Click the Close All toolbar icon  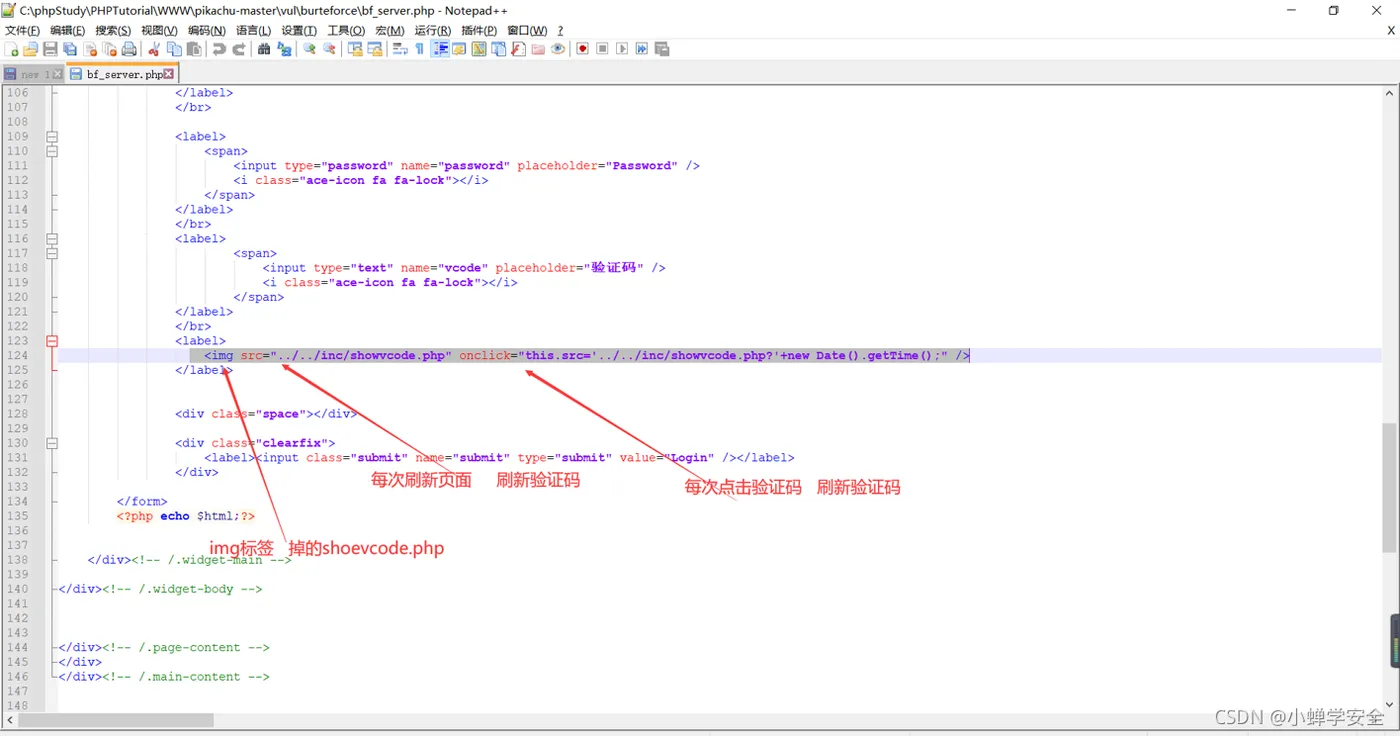tap(110, 49)
